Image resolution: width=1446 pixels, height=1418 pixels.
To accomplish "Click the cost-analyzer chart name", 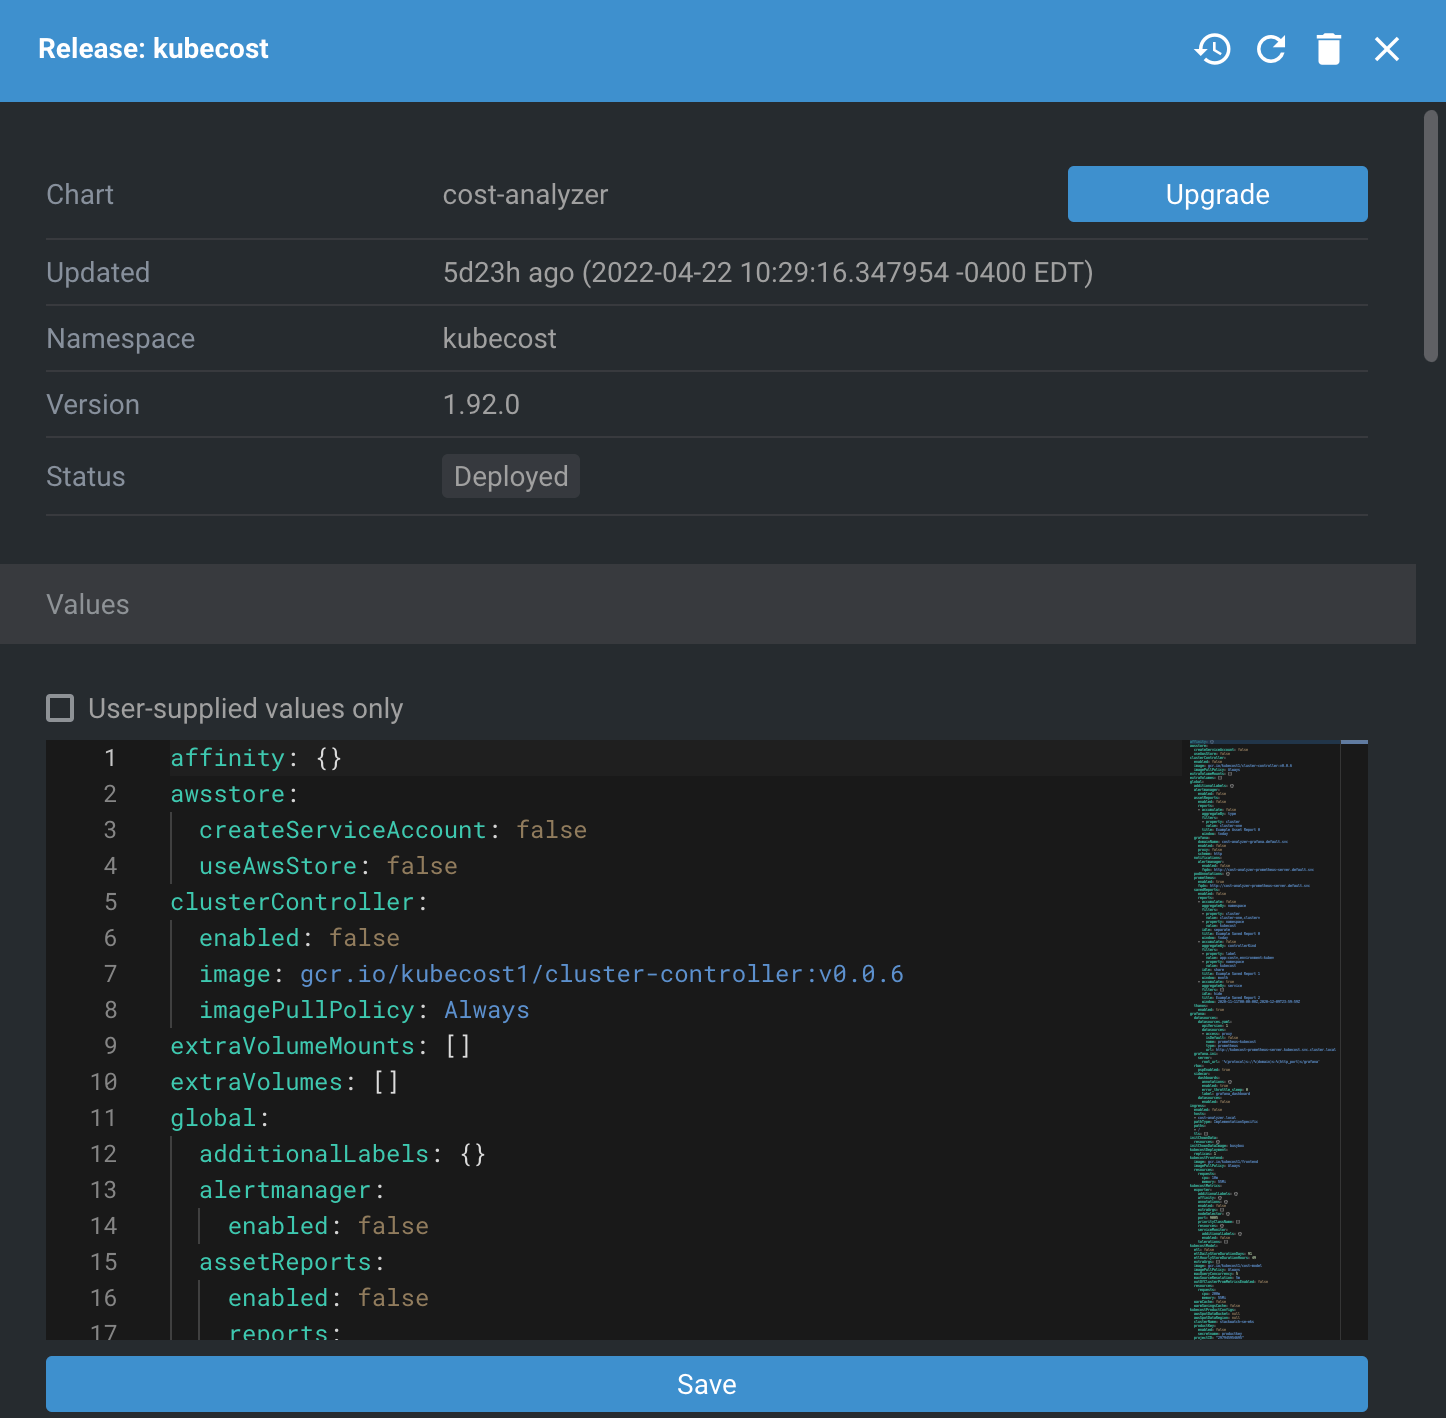I will pos(525,194).
